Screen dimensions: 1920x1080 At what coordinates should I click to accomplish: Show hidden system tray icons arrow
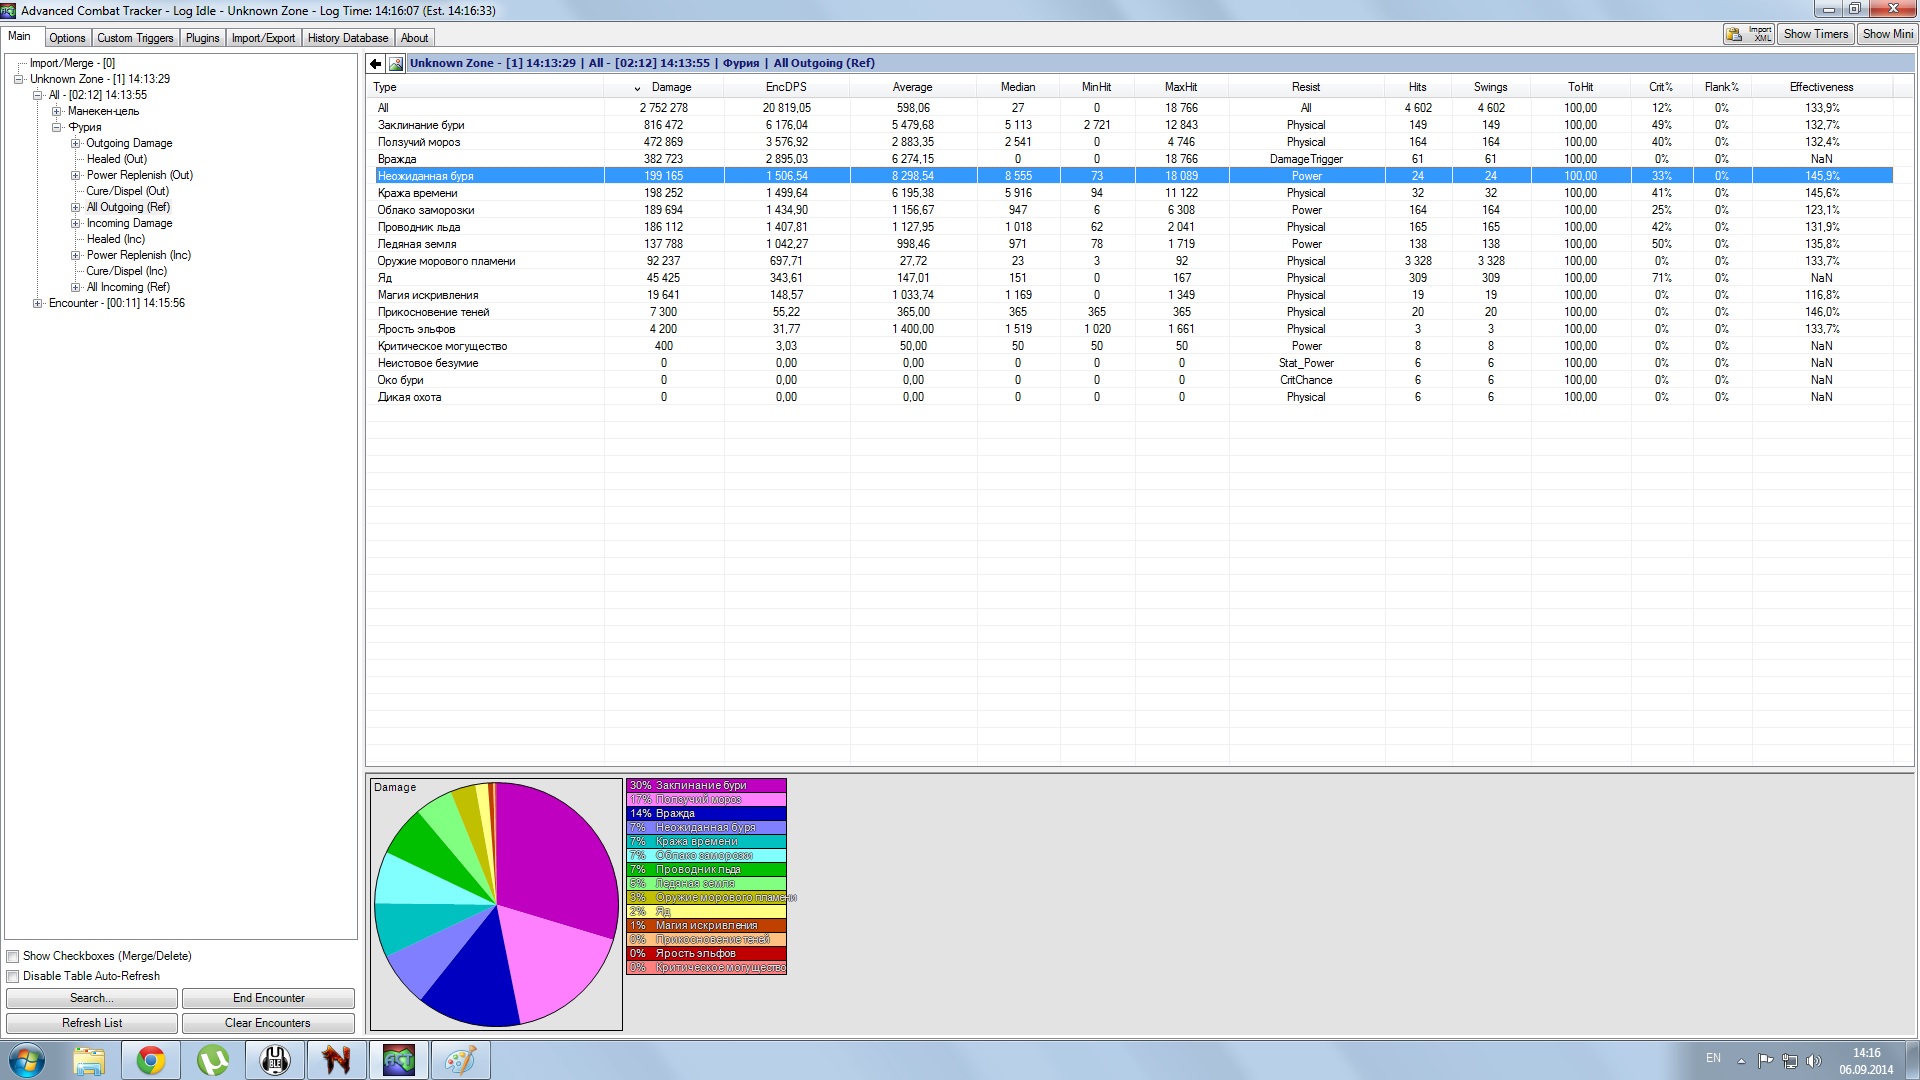coord(1741,1060)
